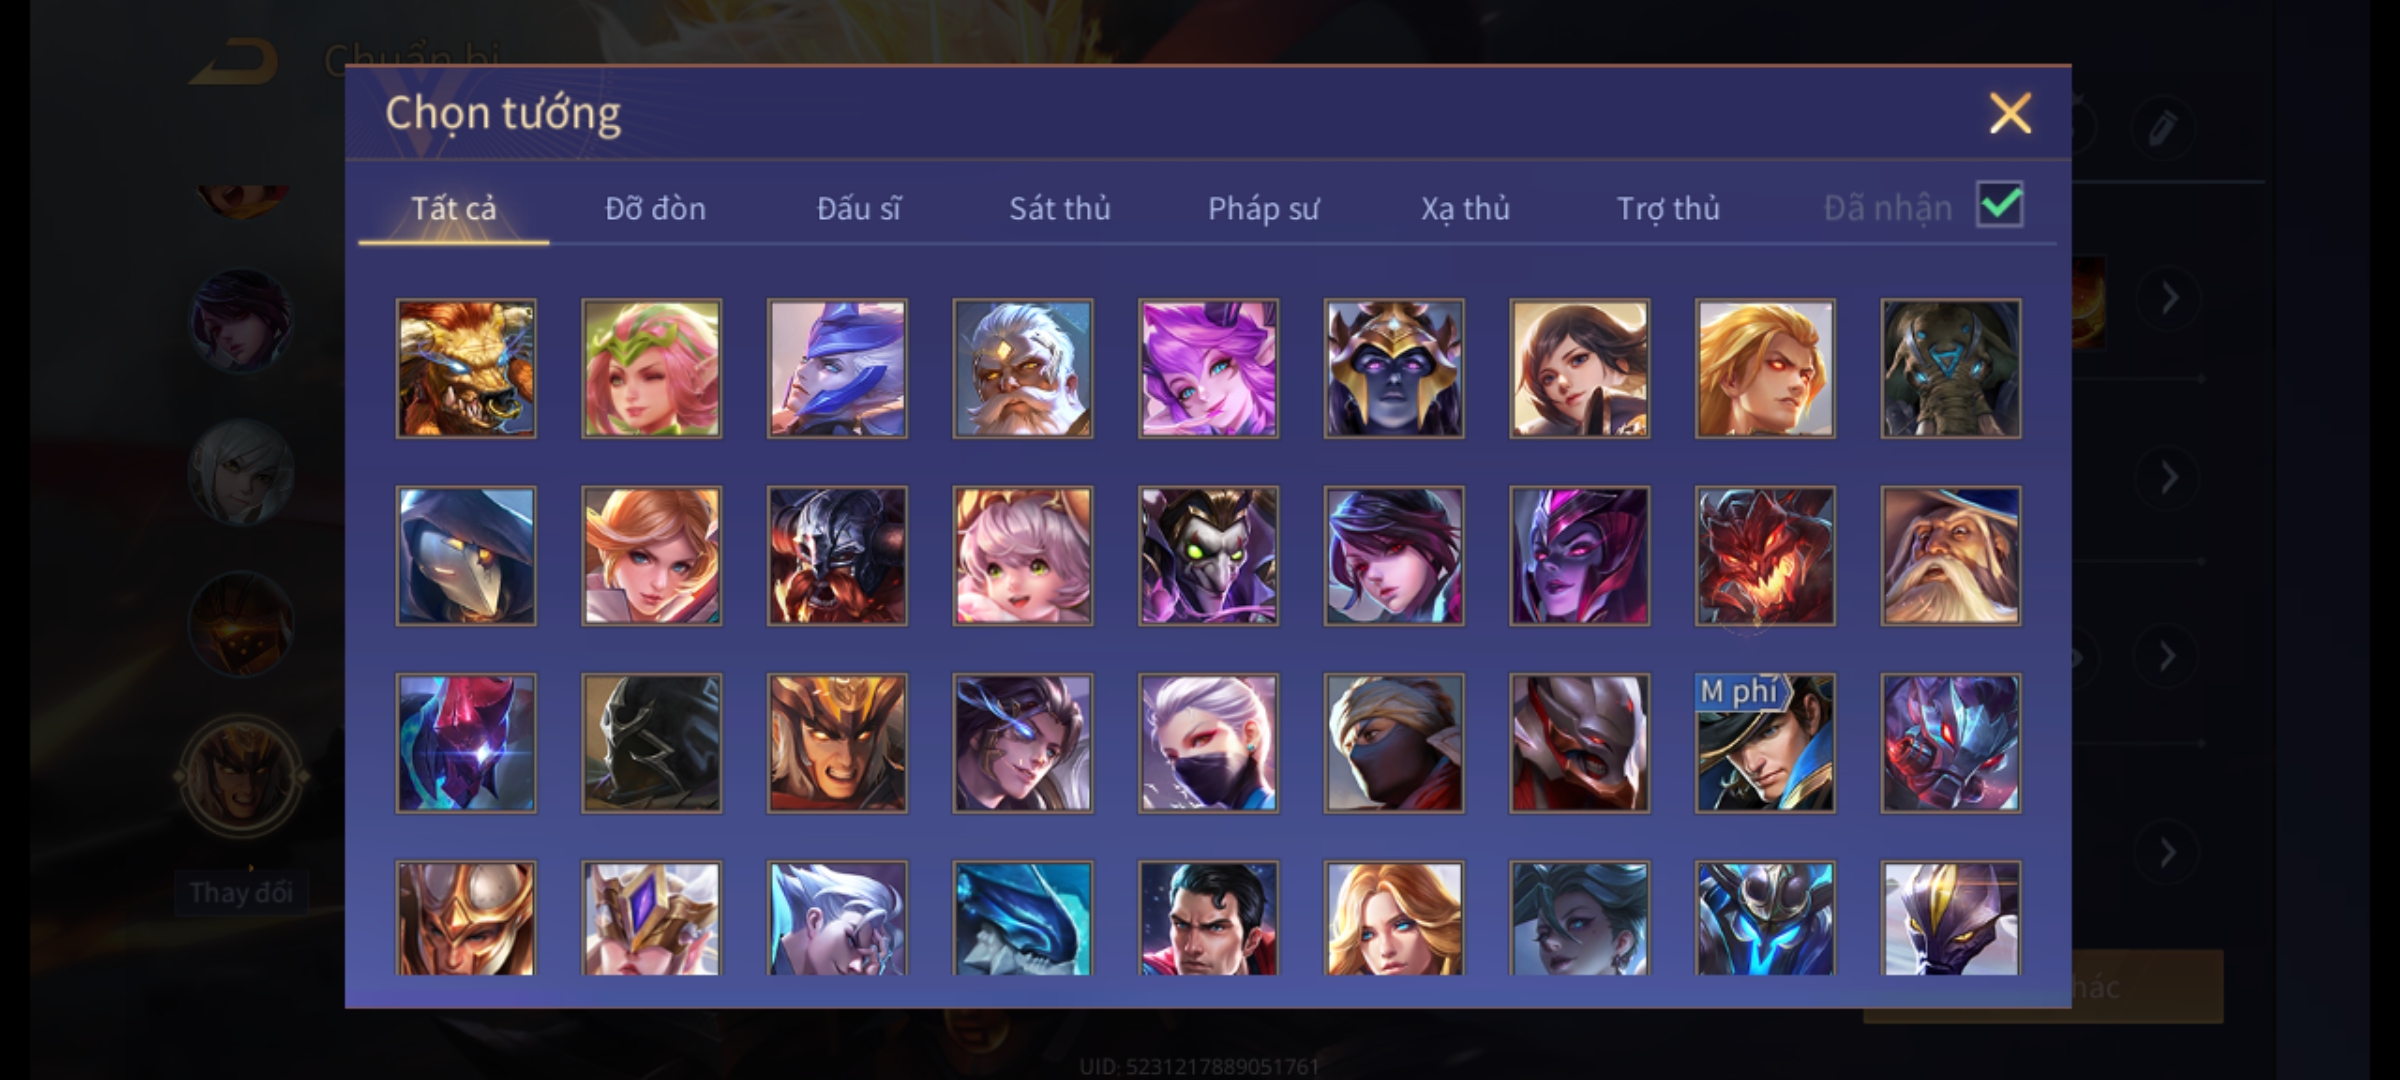Pick the hero with the M phí label
This screenshot has width=2400, height=1080.
coord(1765,743)
